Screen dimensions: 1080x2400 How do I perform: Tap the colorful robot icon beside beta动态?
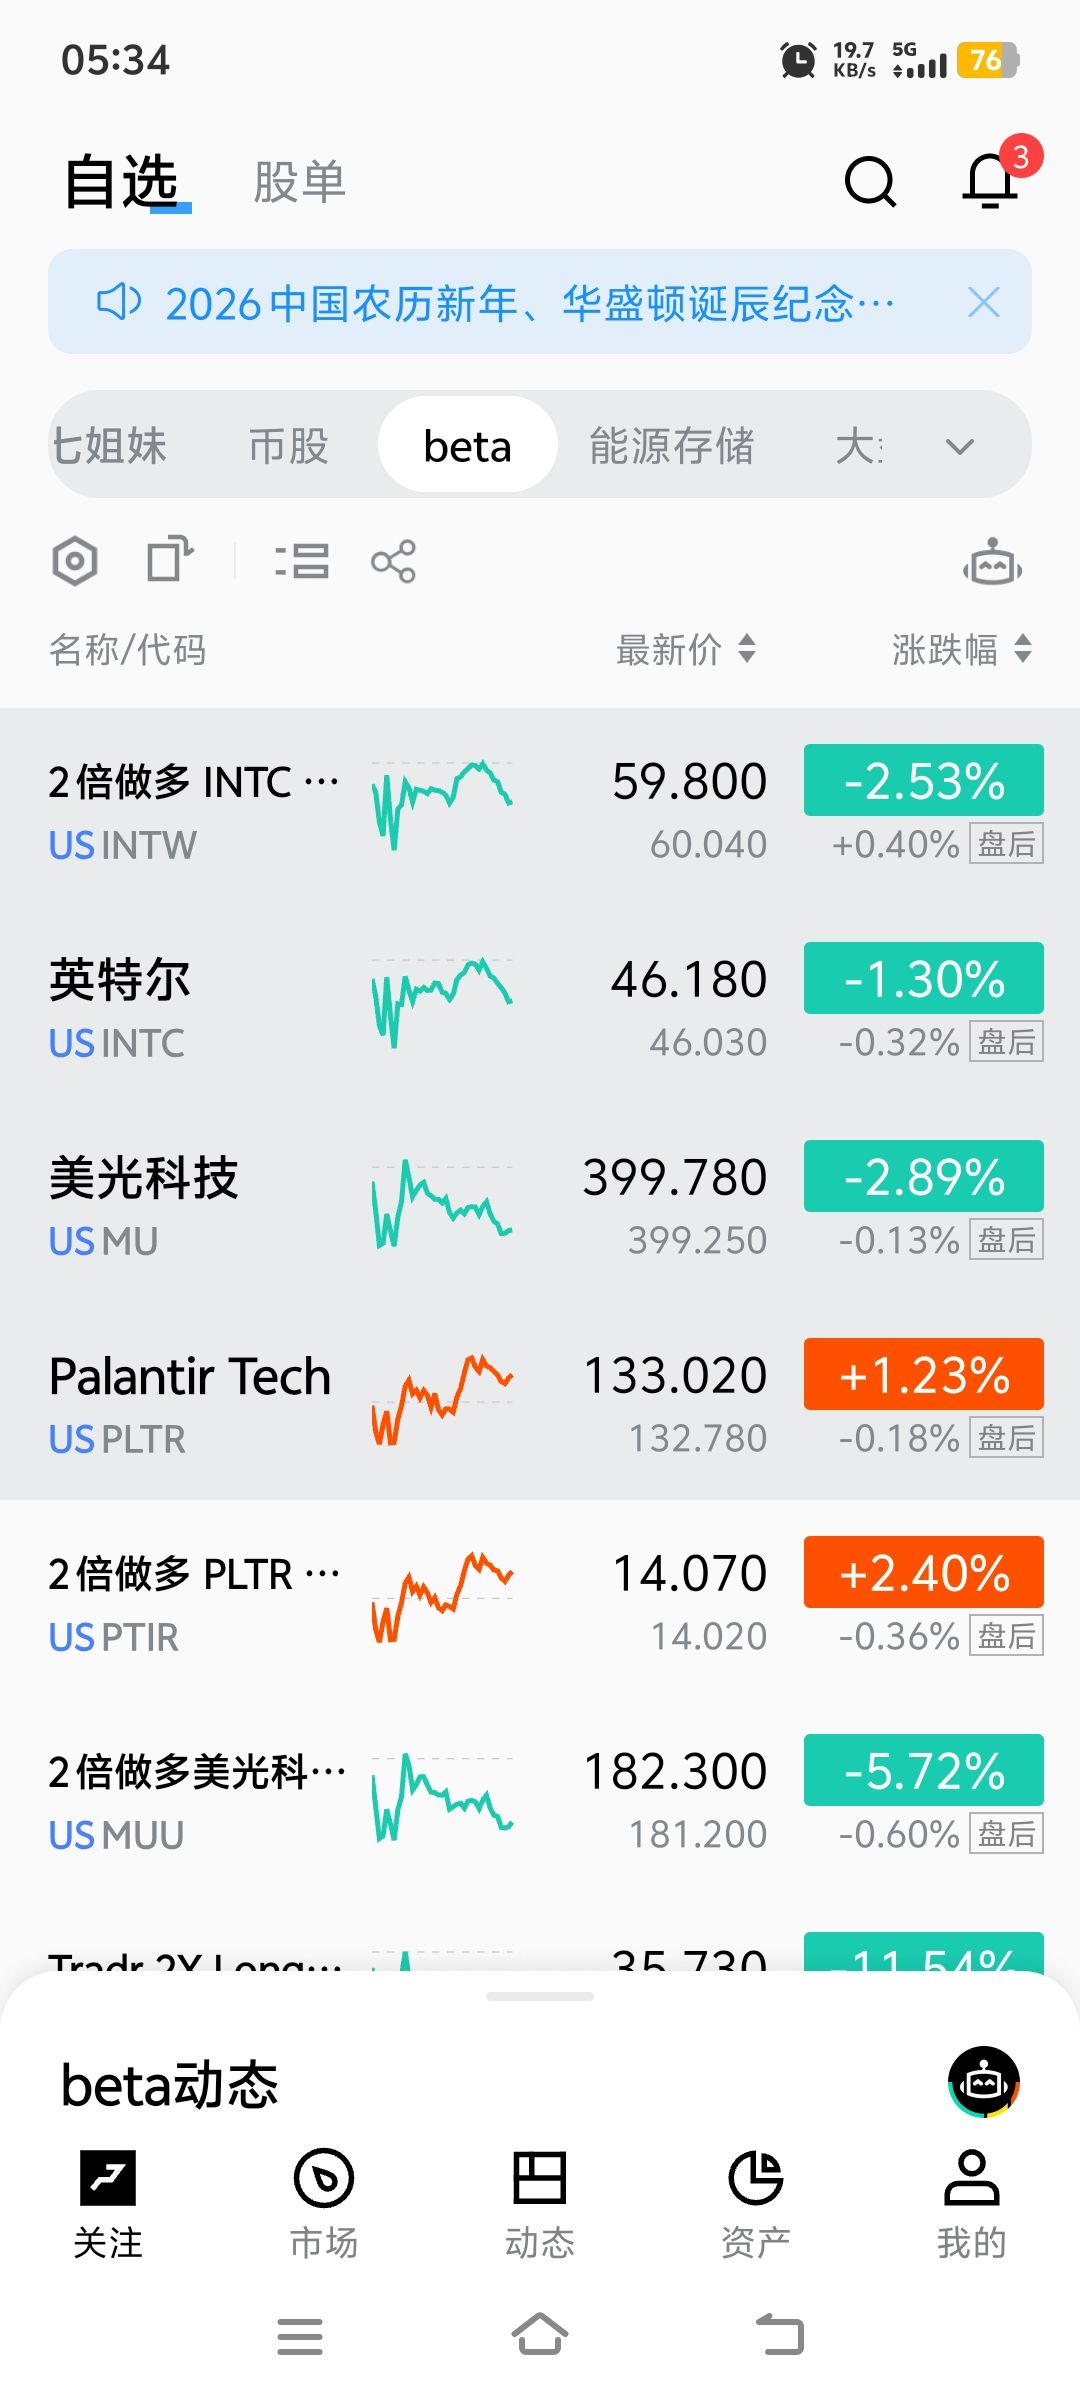(x=983, y=2082)
